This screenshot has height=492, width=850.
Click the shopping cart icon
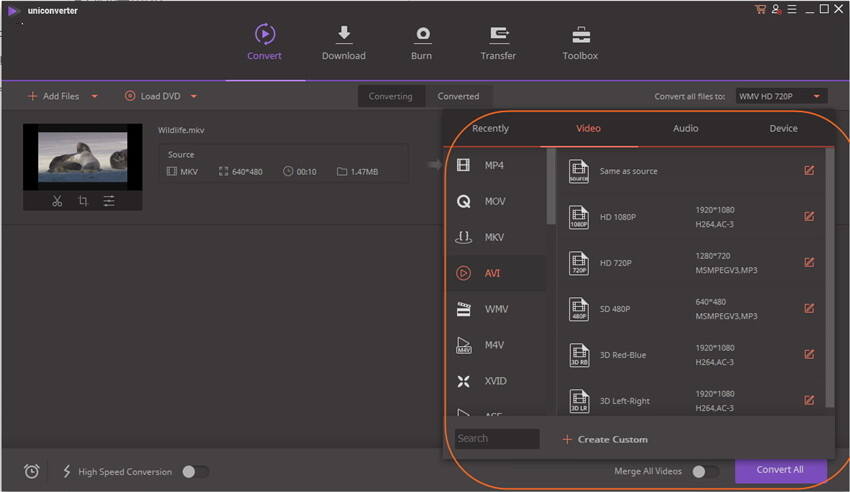pos(760,9)
